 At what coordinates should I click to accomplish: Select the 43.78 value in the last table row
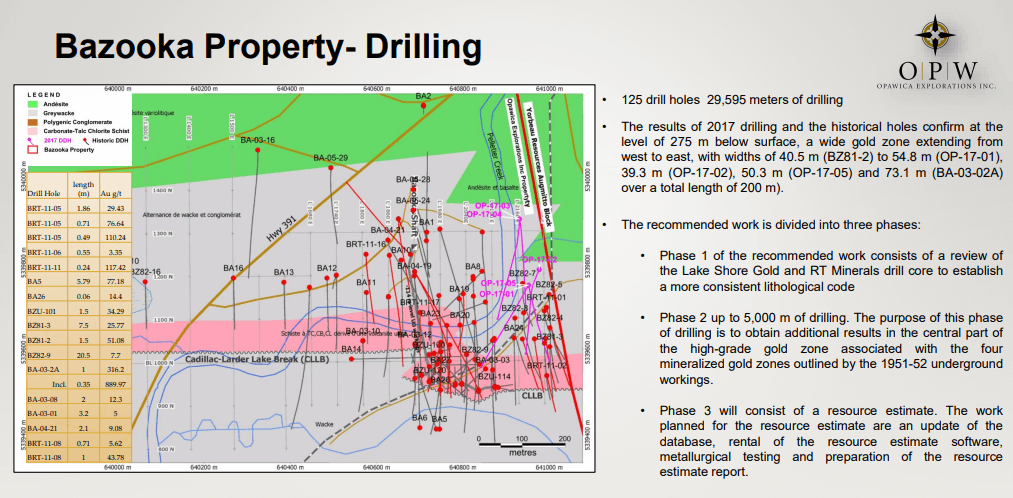[x=114, y=457]
